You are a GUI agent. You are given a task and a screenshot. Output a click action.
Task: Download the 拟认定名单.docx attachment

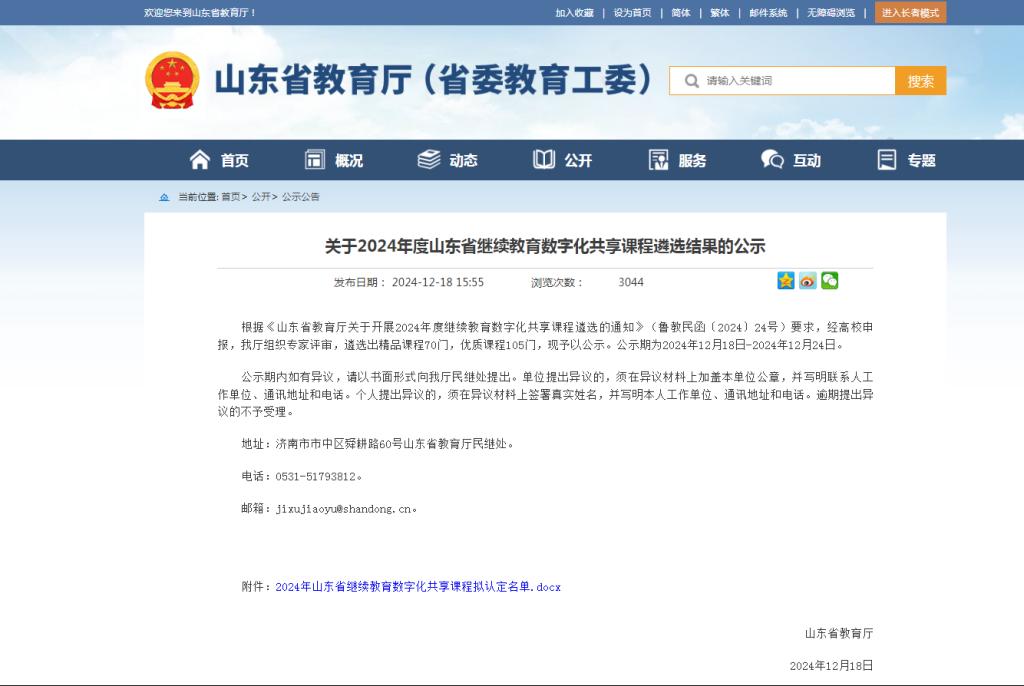418,587
